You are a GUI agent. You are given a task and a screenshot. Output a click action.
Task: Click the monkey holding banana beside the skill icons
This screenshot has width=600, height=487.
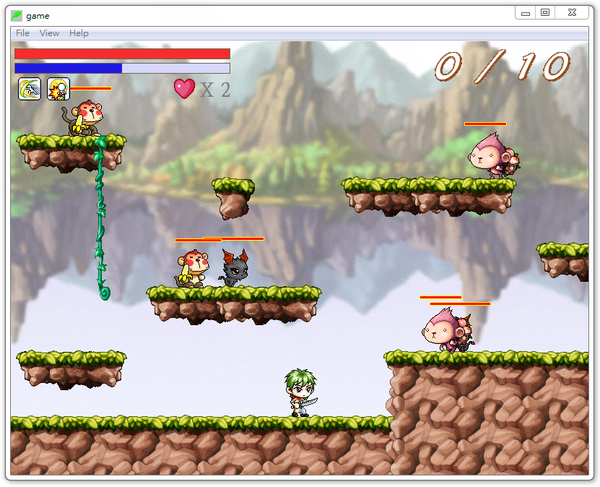[x=83, y=118]
